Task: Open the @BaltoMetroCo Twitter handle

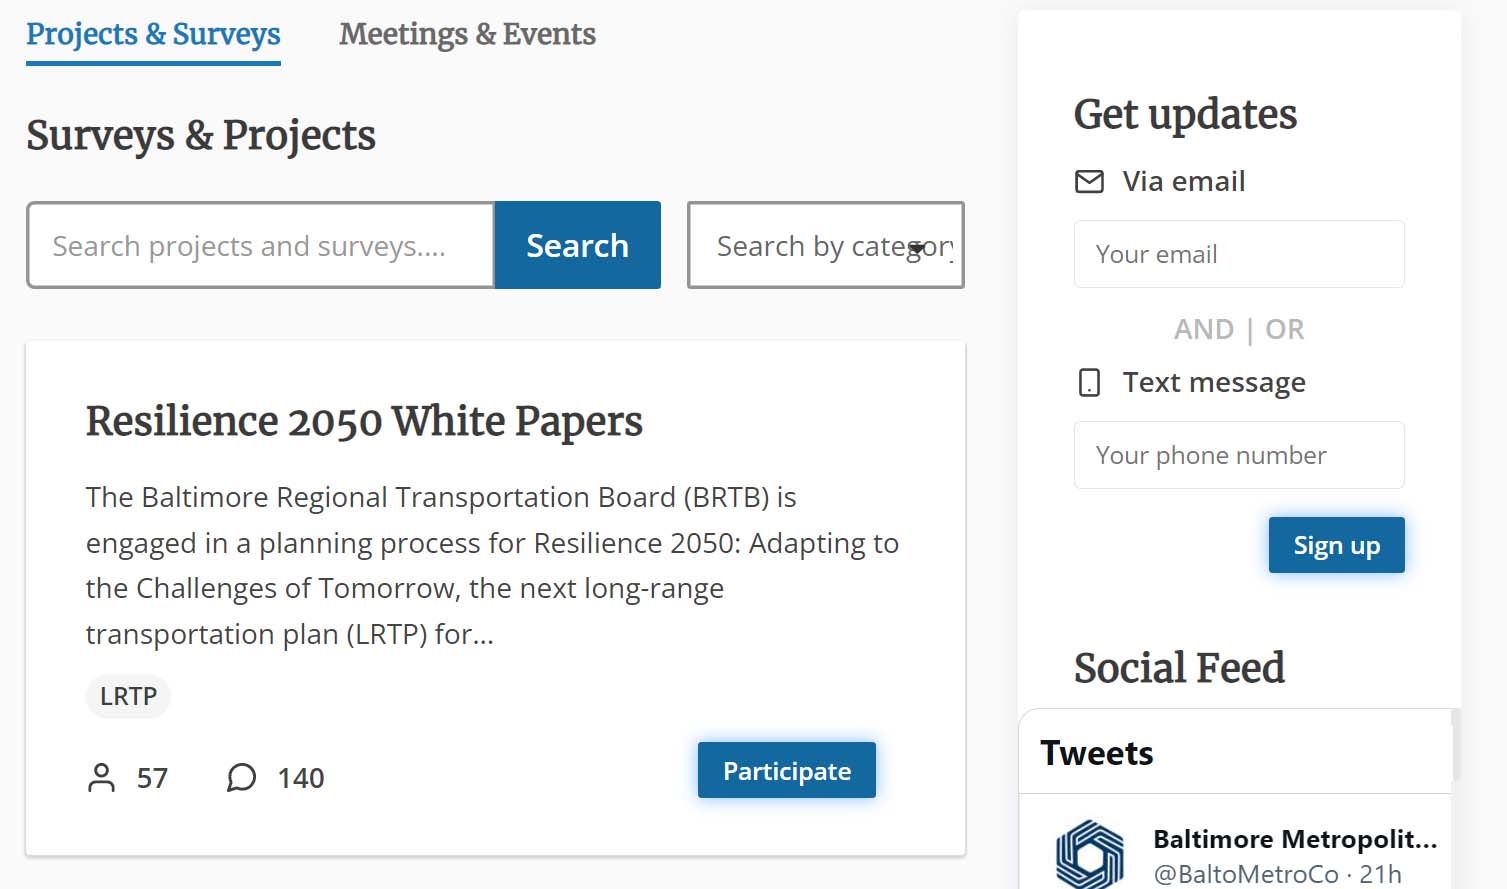Action: 1245,875
